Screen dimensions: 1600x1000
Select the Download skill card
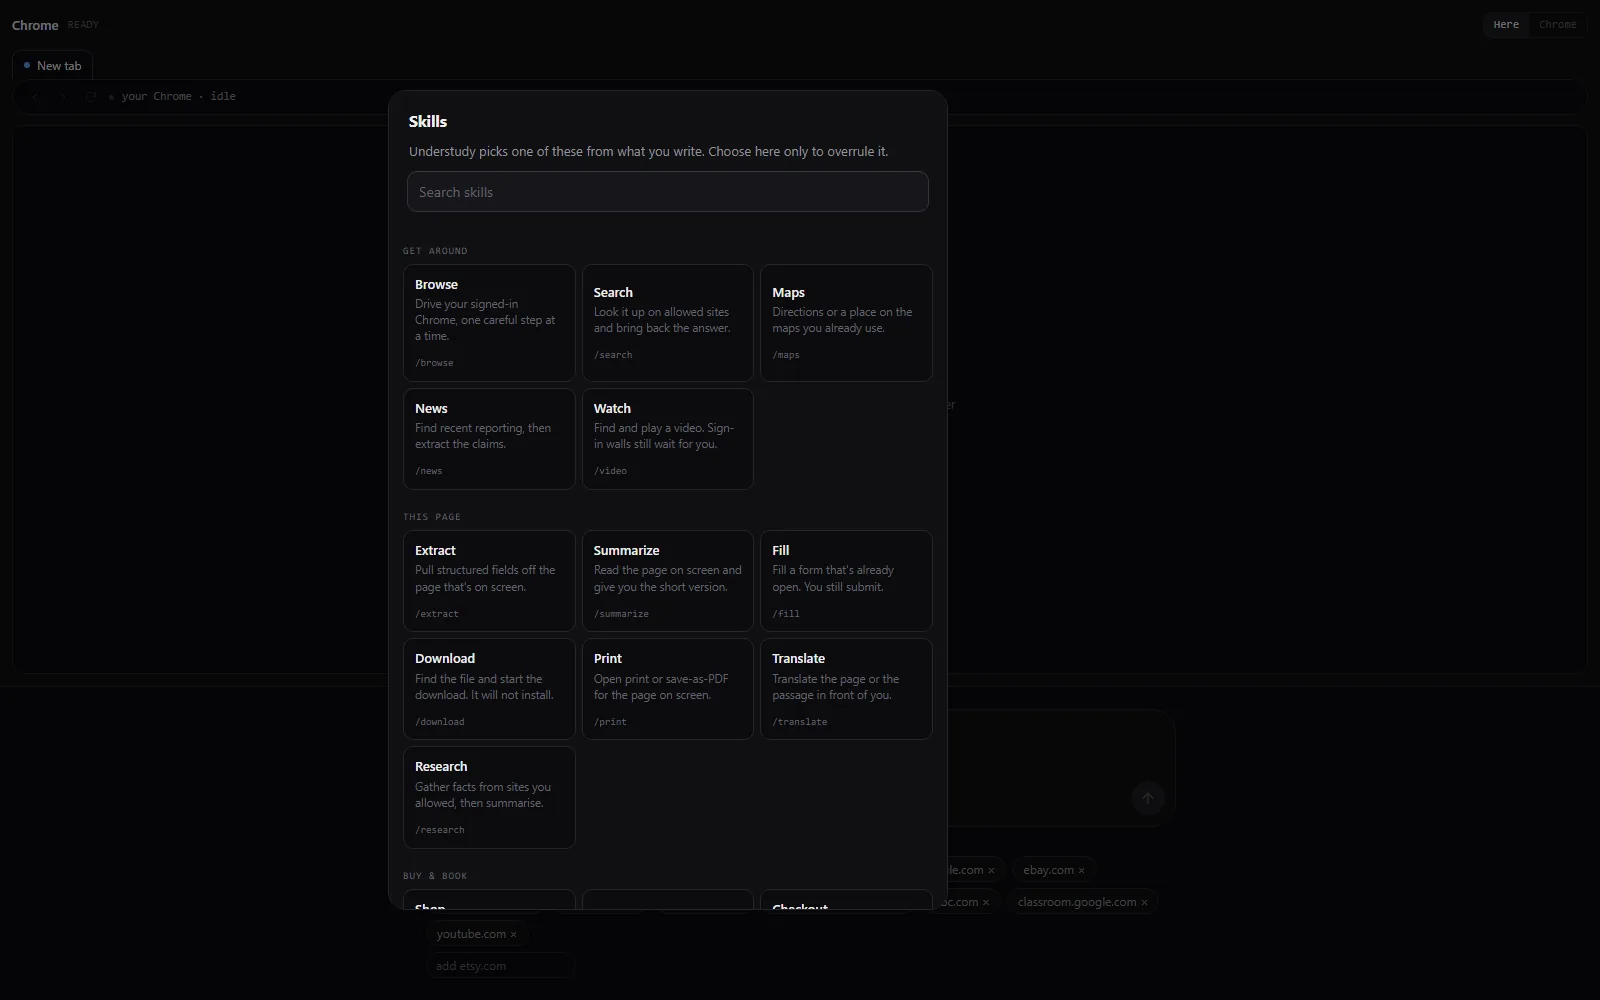[489, 689]
